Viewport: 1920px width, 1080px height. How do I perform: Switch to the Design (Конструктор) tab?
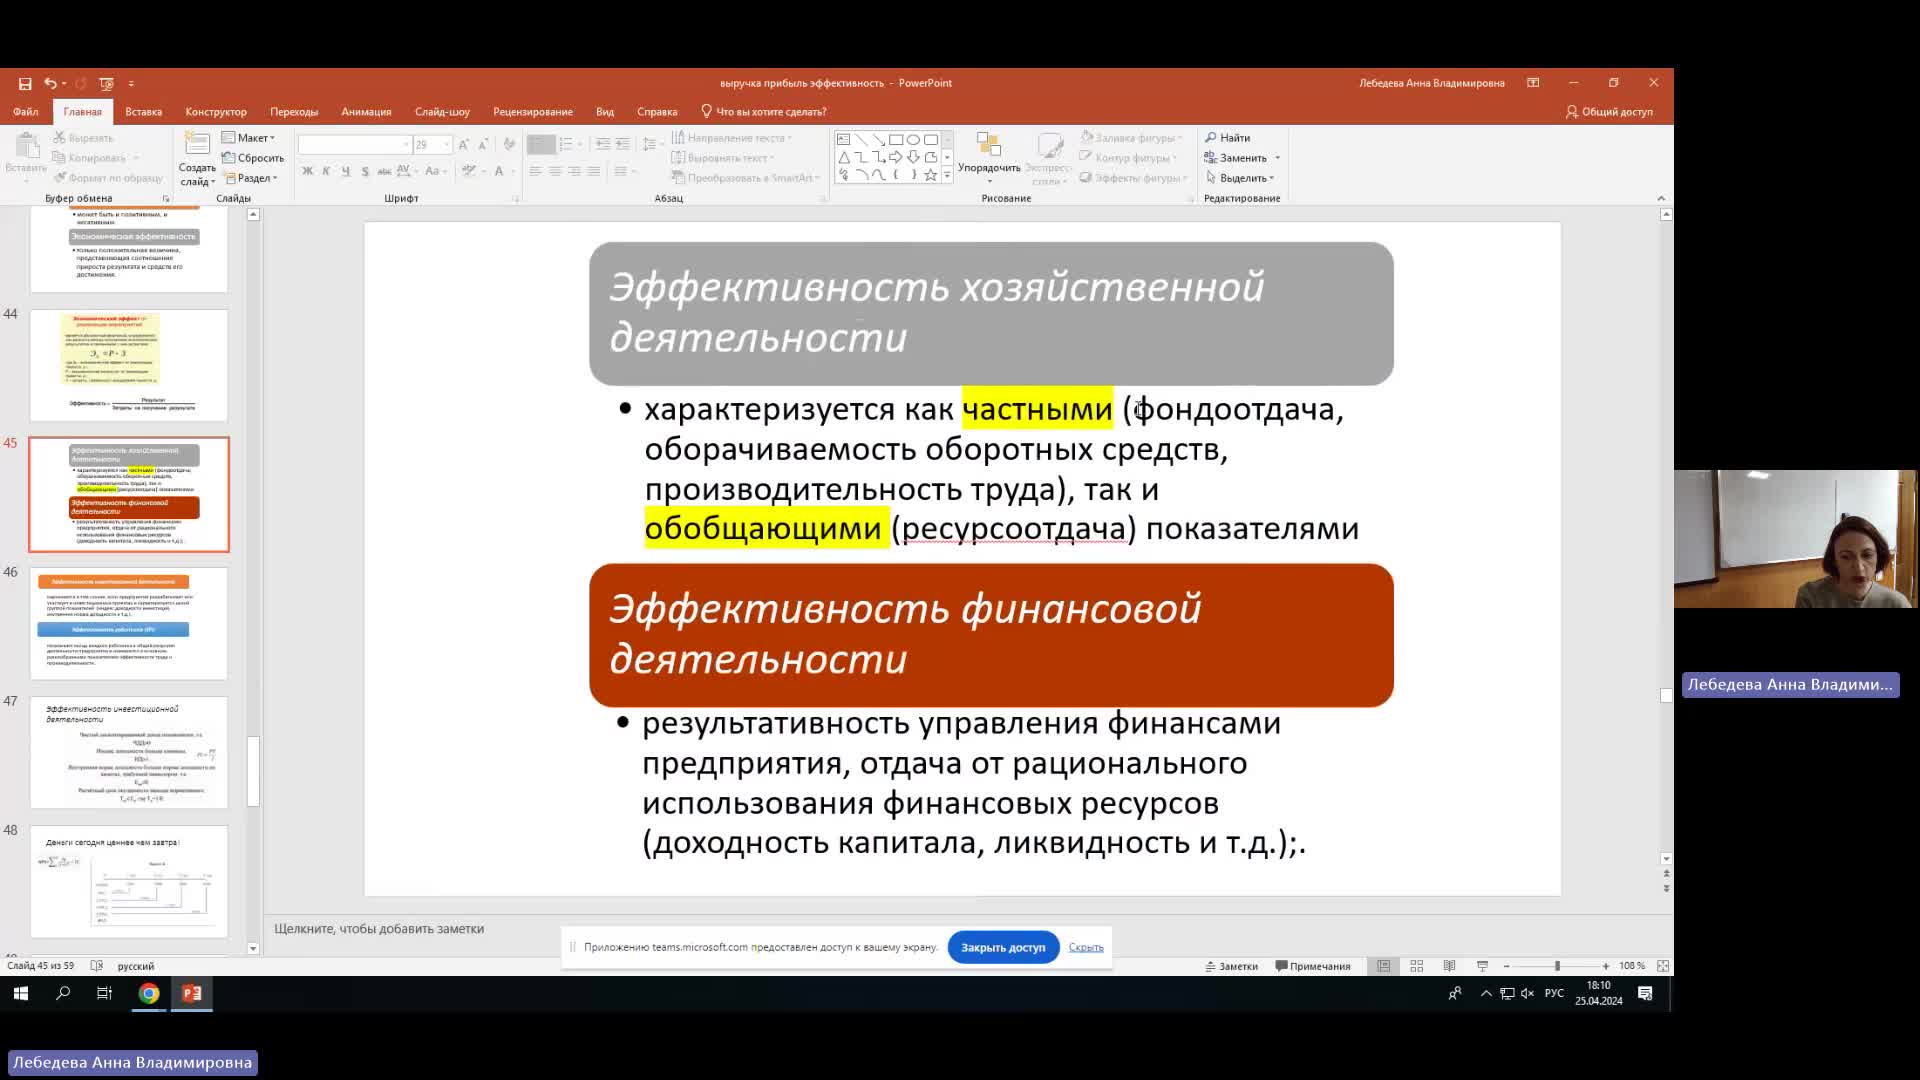[216, 112]
